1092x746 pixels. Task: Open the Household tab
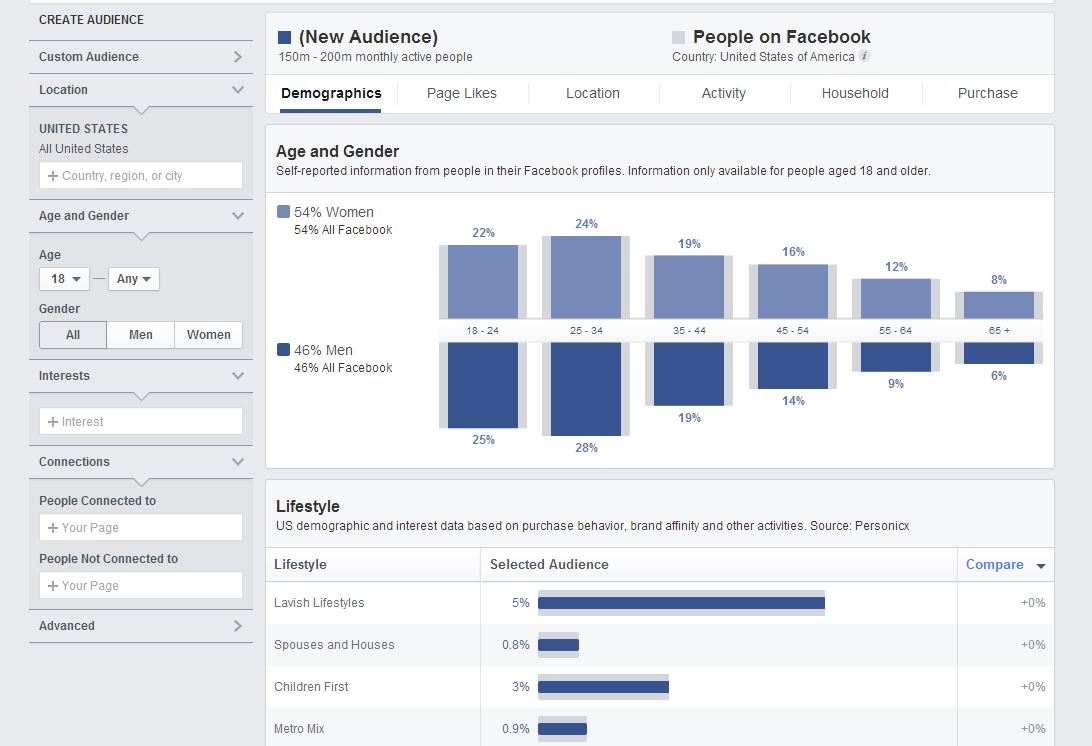pyautogui.click(x=855, y=93)
